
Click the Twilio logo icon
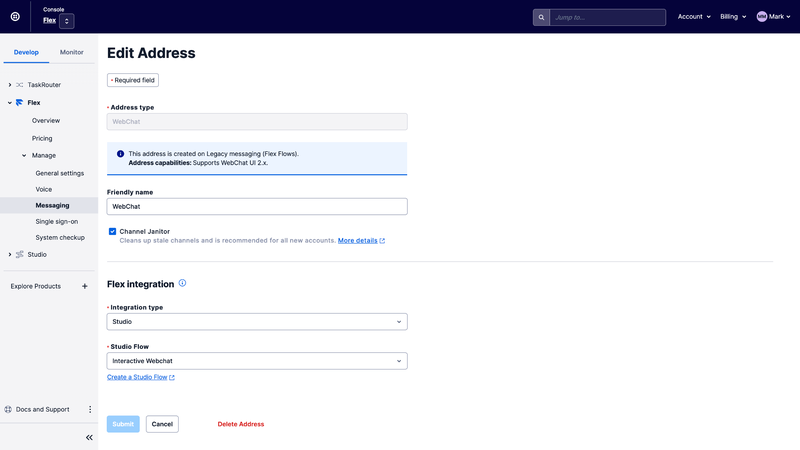[x=15, y=17]
